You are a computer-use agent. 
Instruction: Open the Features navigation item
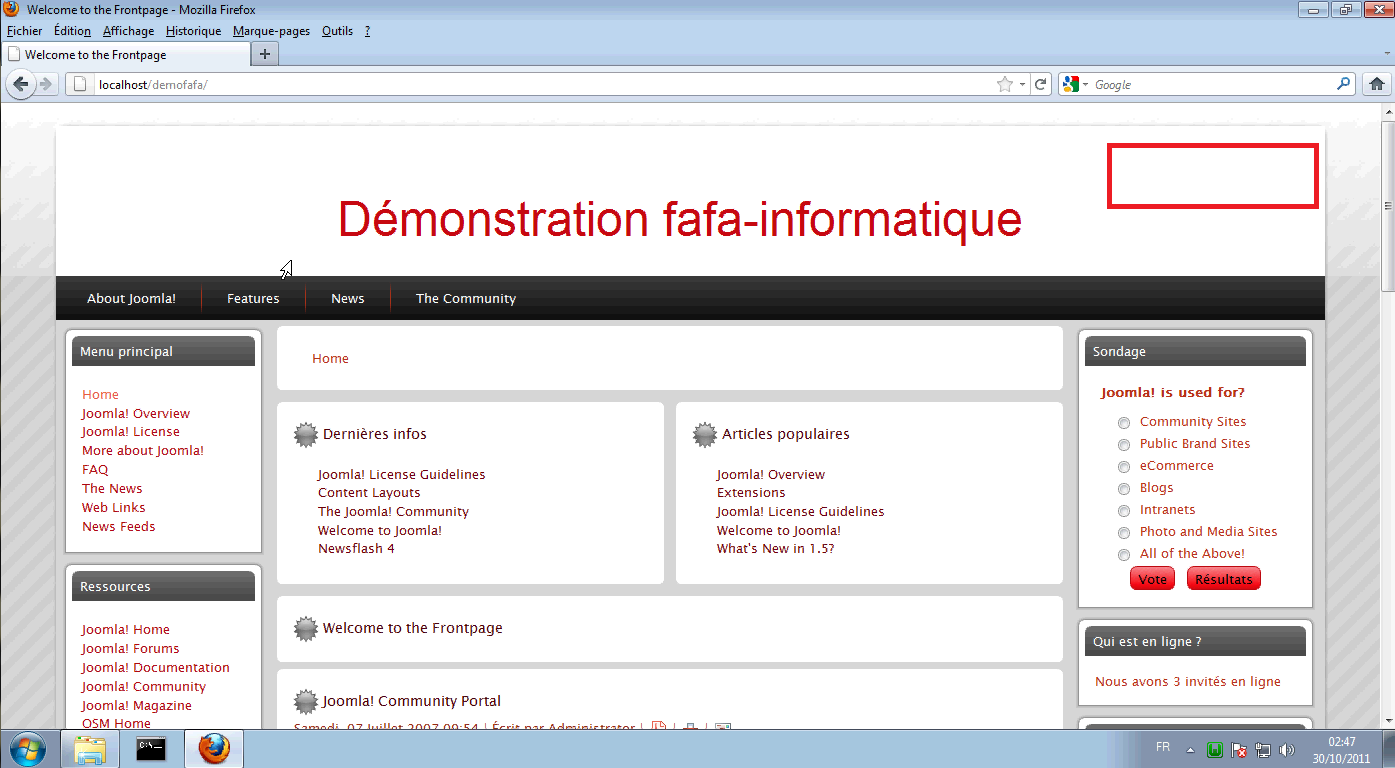[253, 299]
